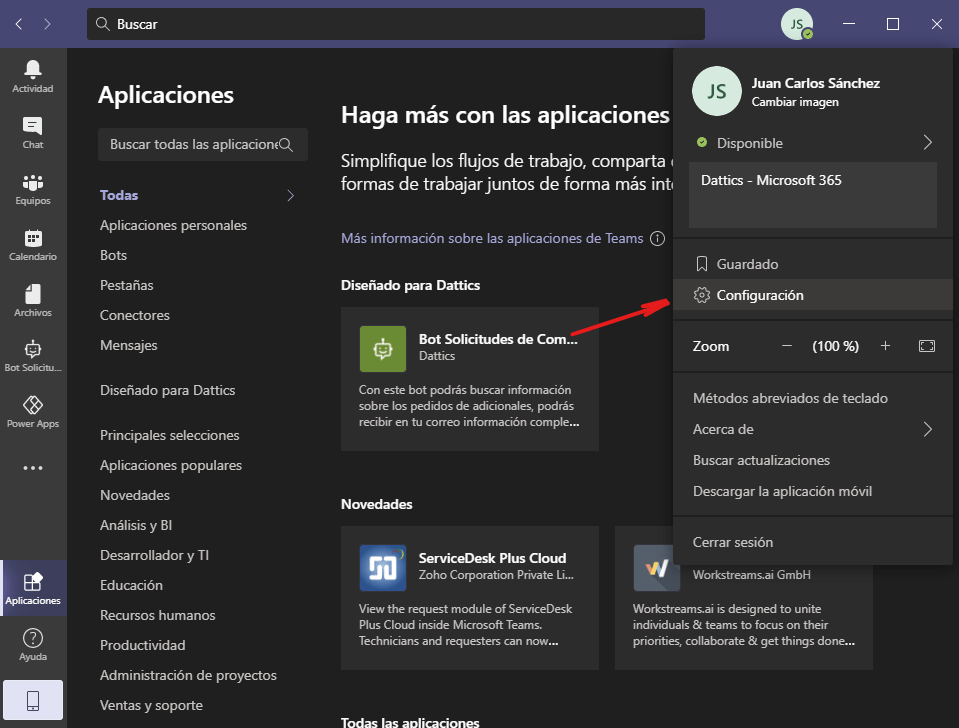This screenshot has height=728, width=959.
Task: Toggle full screen zoom icon
Action: coord(927,346)
